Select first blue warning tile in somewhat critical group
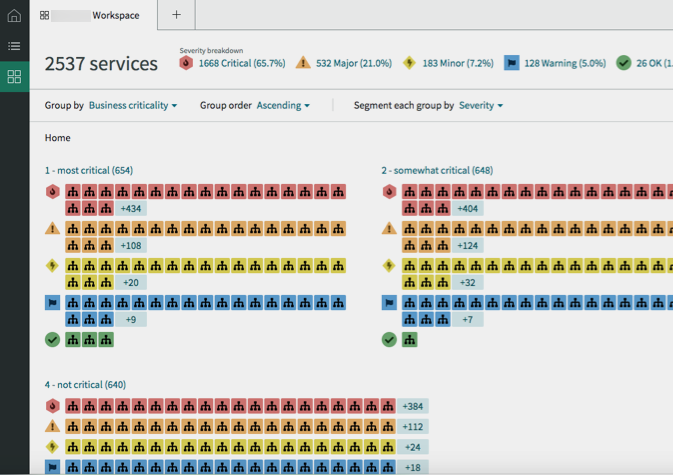673x475 pixels. 410,303
